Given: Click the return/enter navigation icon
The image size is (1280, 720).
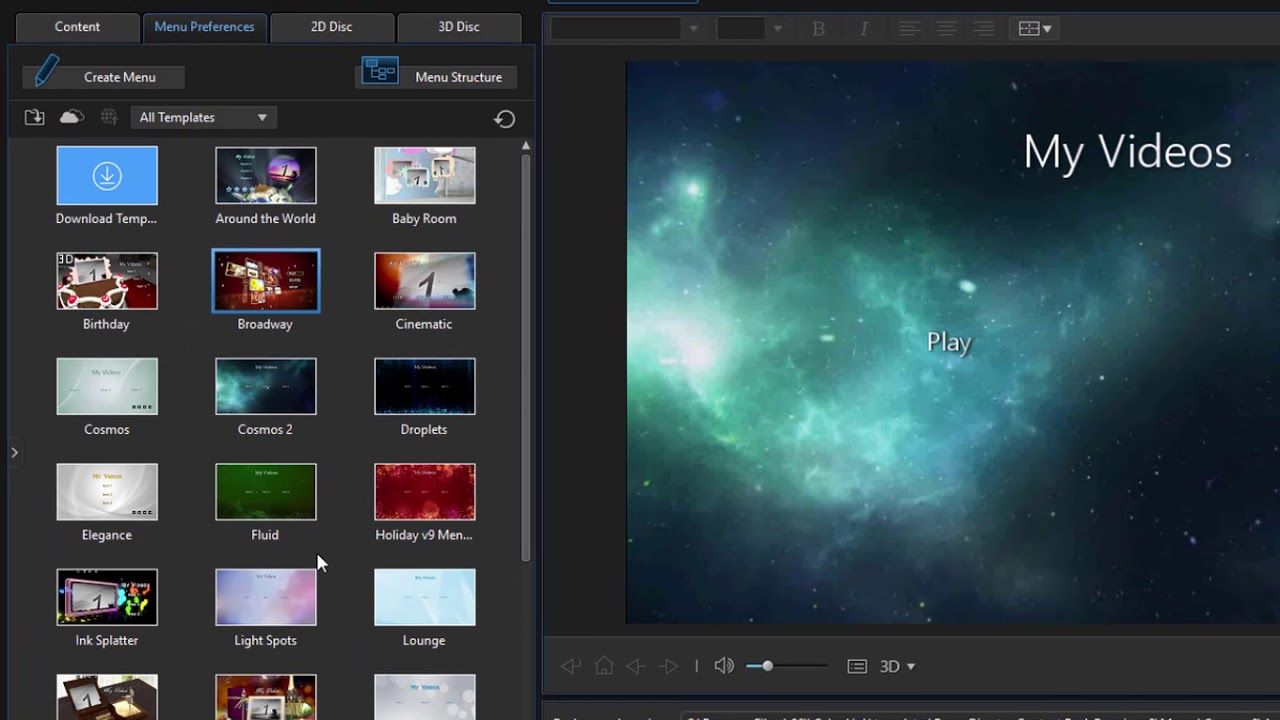Looking at the screenshot, I should coord(571,666).
